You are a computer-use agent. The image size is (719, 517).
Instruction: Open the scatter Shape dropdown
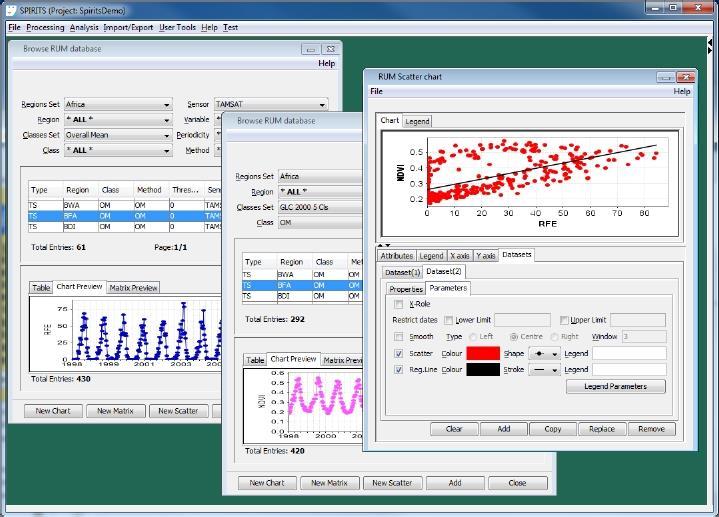pos(544,354)
